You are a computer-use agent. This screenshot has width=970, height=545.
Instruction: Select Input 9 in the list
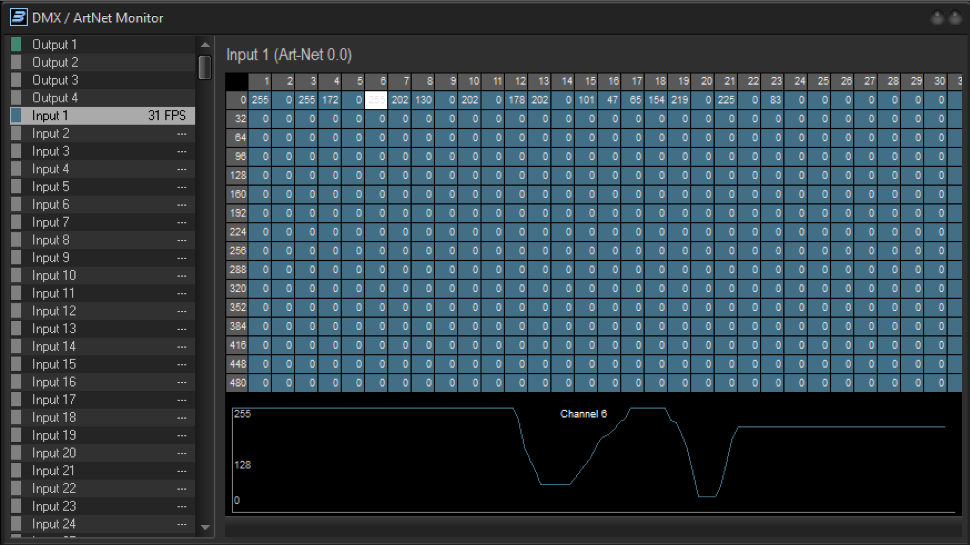[x=103, y=258]
